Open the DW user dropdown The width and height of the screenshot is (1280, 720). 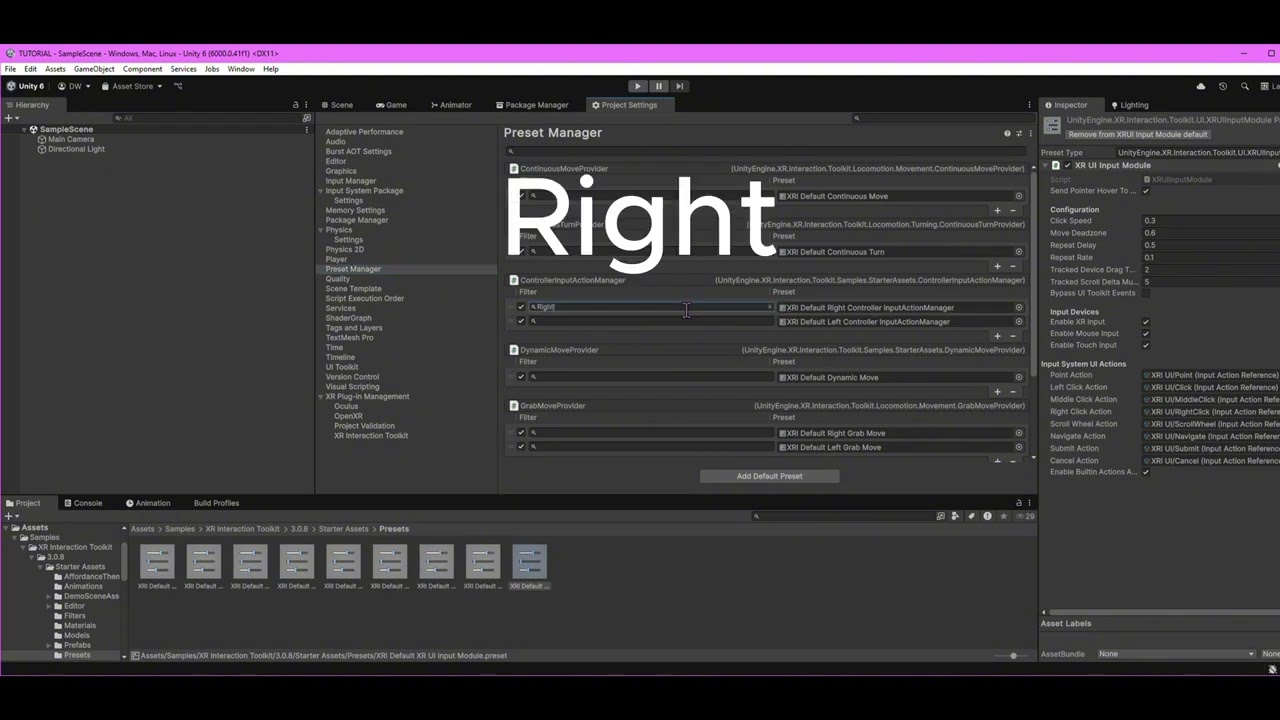pos(74,86)
